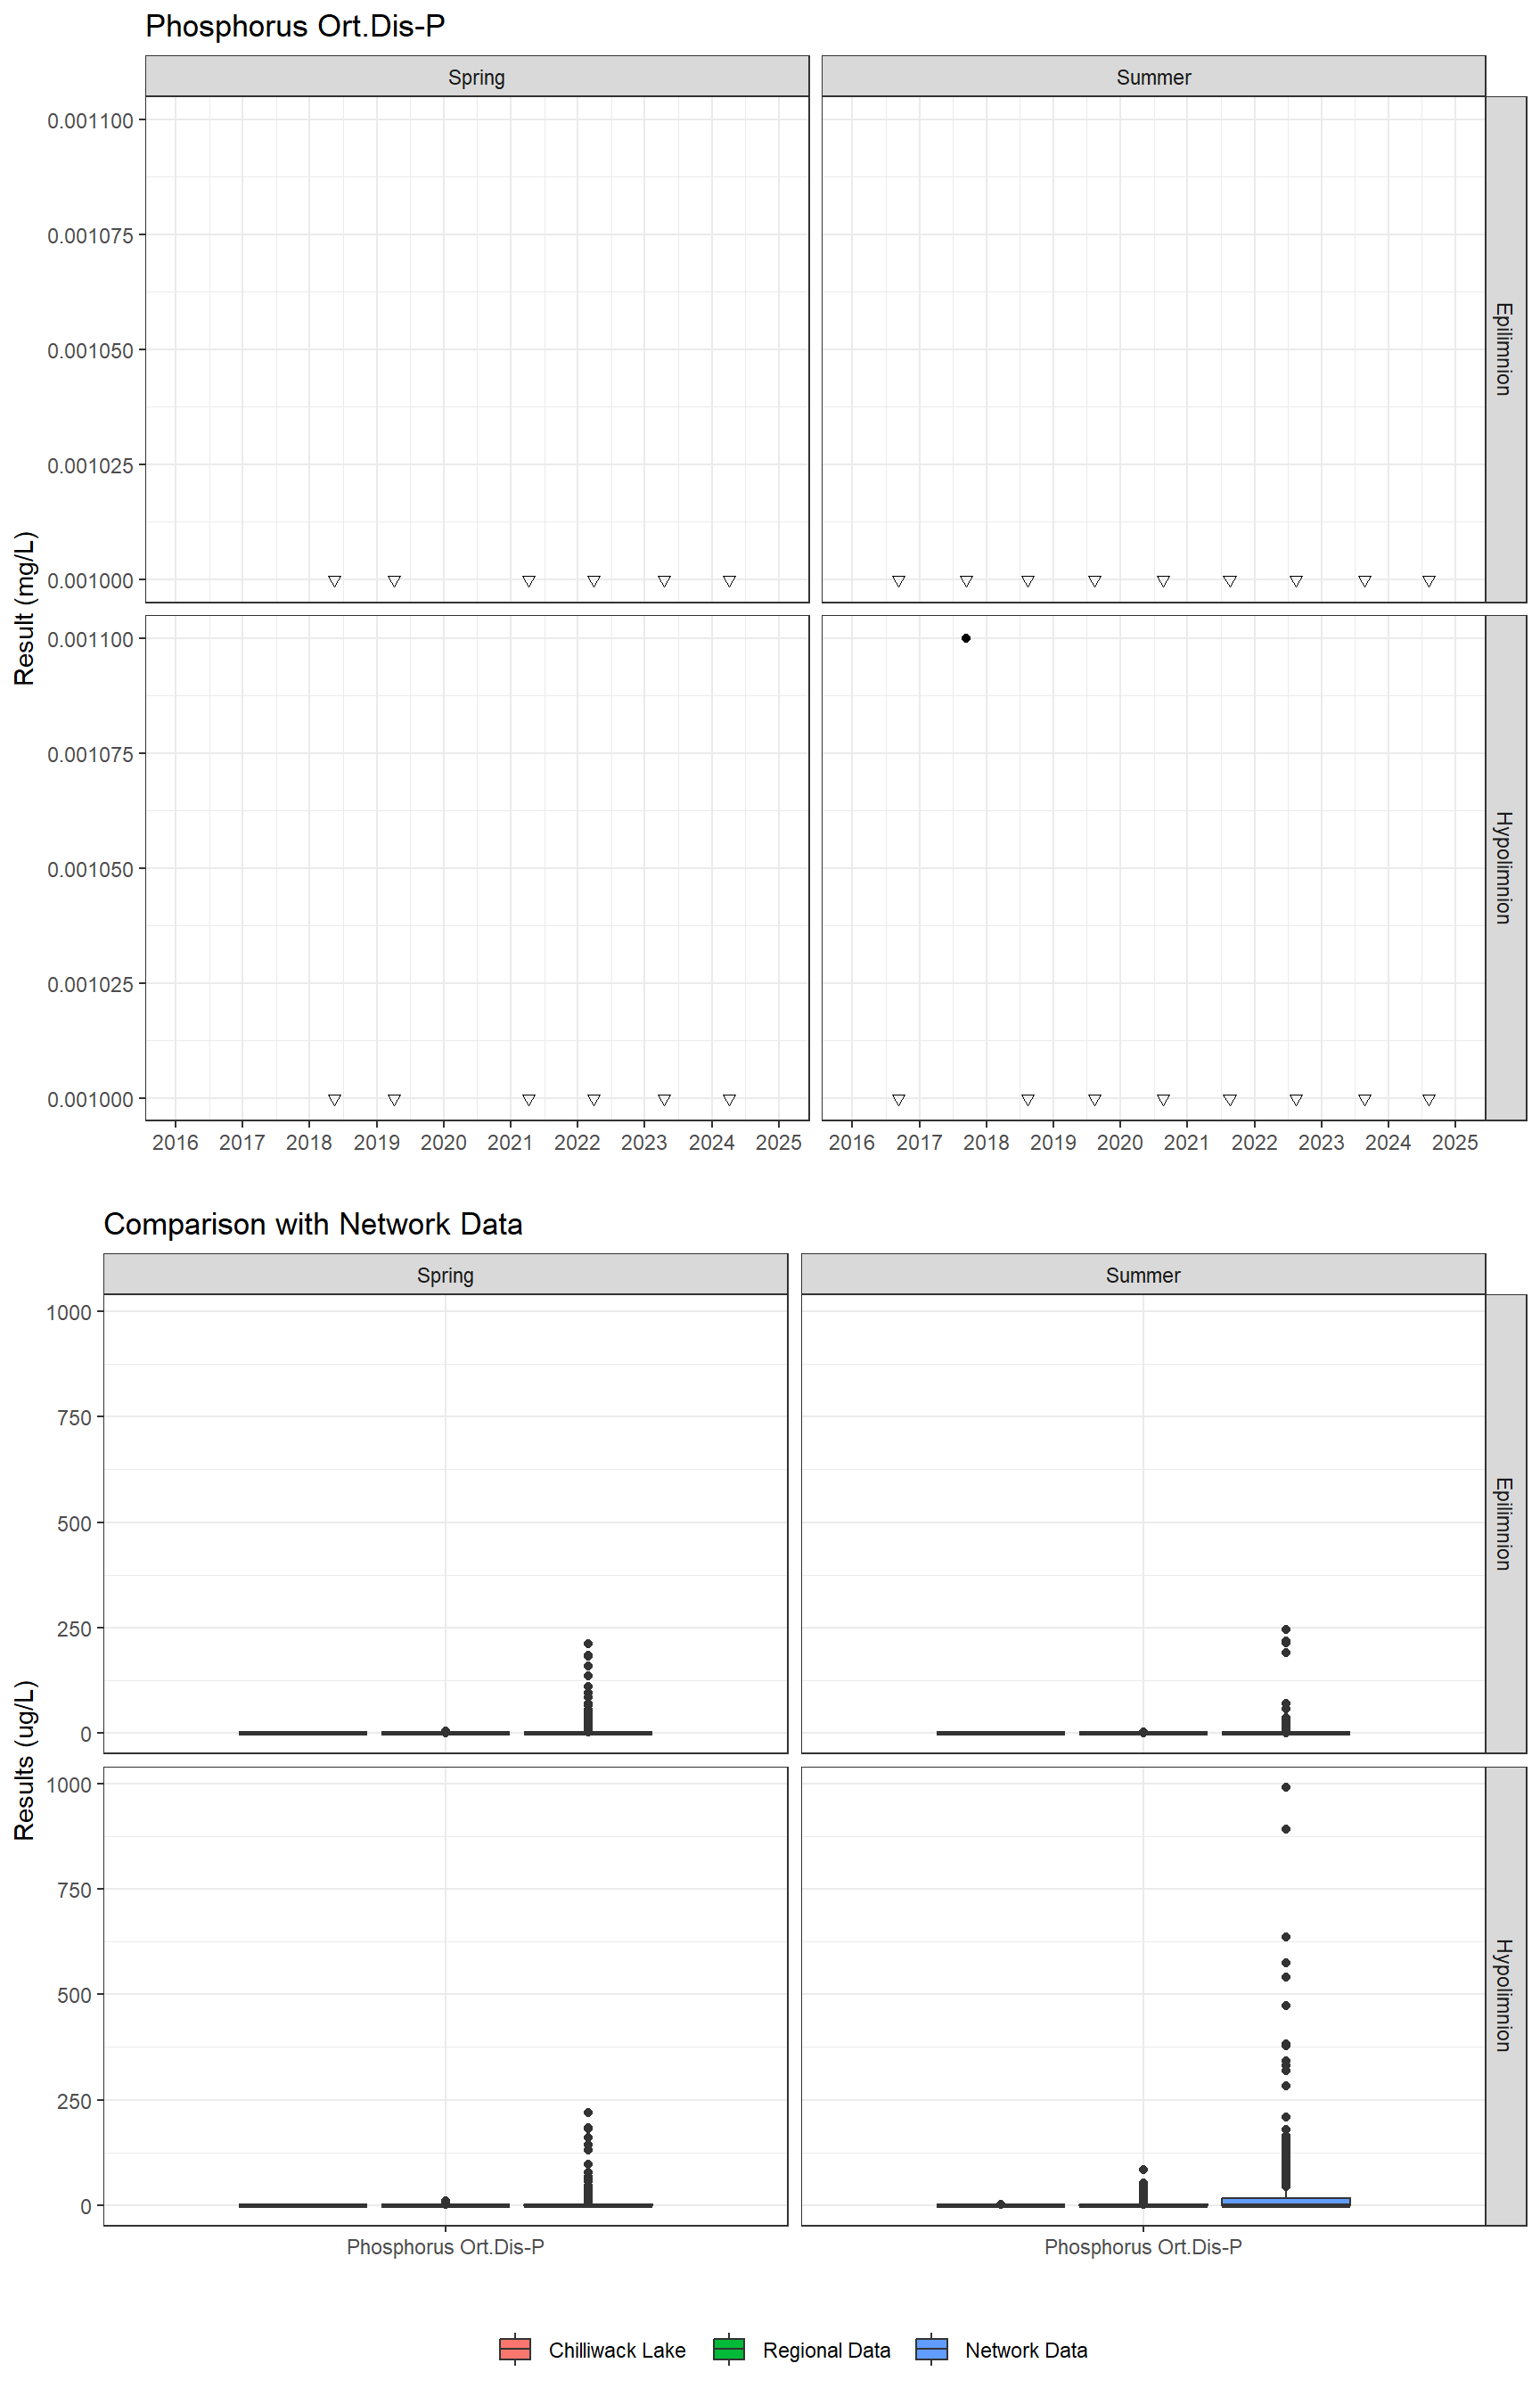Click the 'Network Data' legend text label

[1025, 2350]
